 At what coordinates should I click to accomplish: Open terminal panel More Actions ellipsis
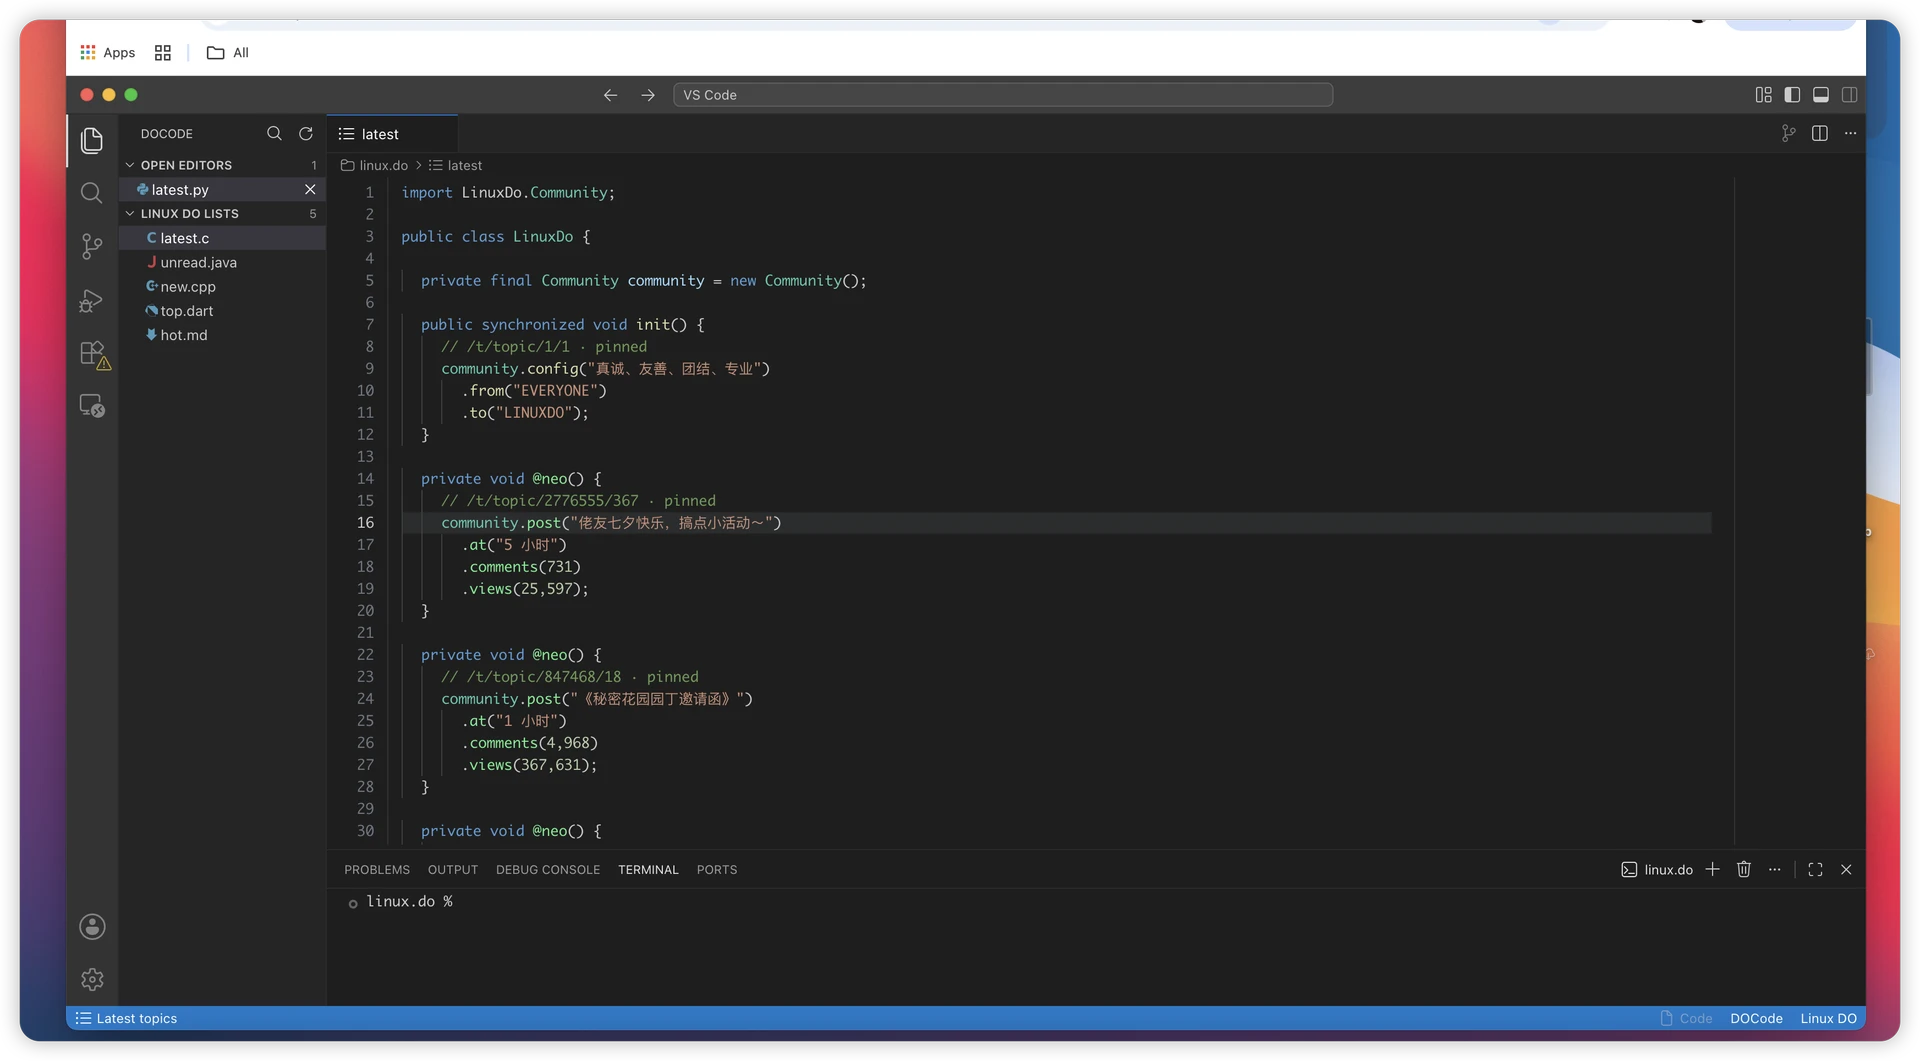pyautogui.click(x=1775, y=870)
